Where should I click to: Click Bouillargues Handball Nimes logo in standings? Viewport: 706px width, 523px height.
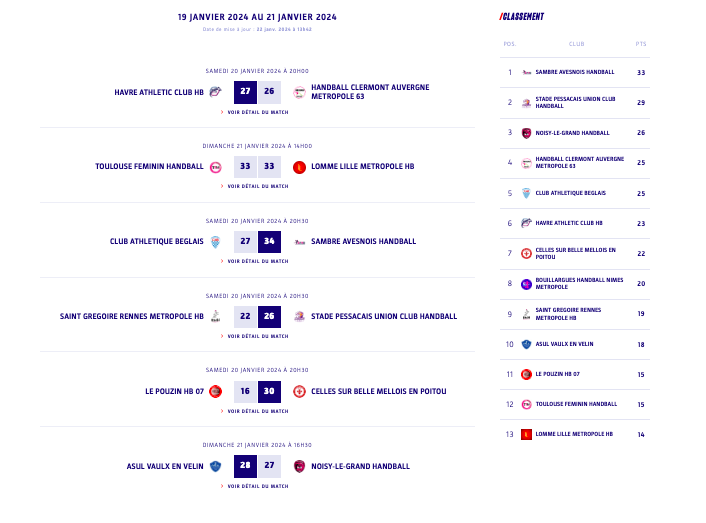pos(526,284)
